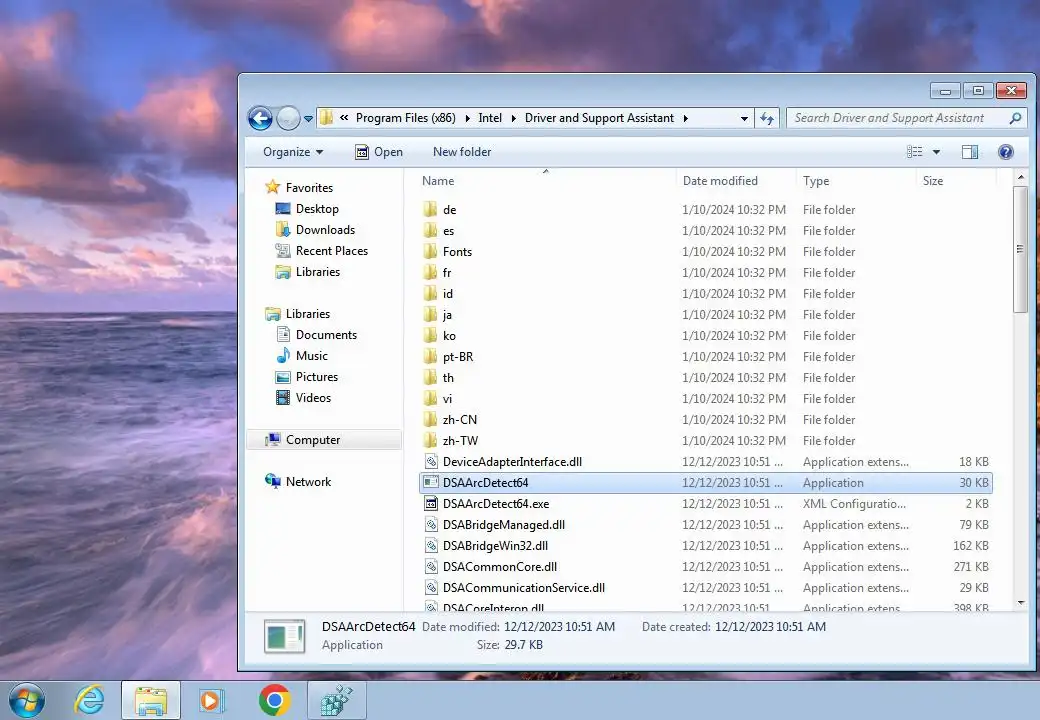Image resolution: width=1040 pixels, height=720 pixels.
Task: Show hidden path levels with the double chevron
Action: click(344, 118)
